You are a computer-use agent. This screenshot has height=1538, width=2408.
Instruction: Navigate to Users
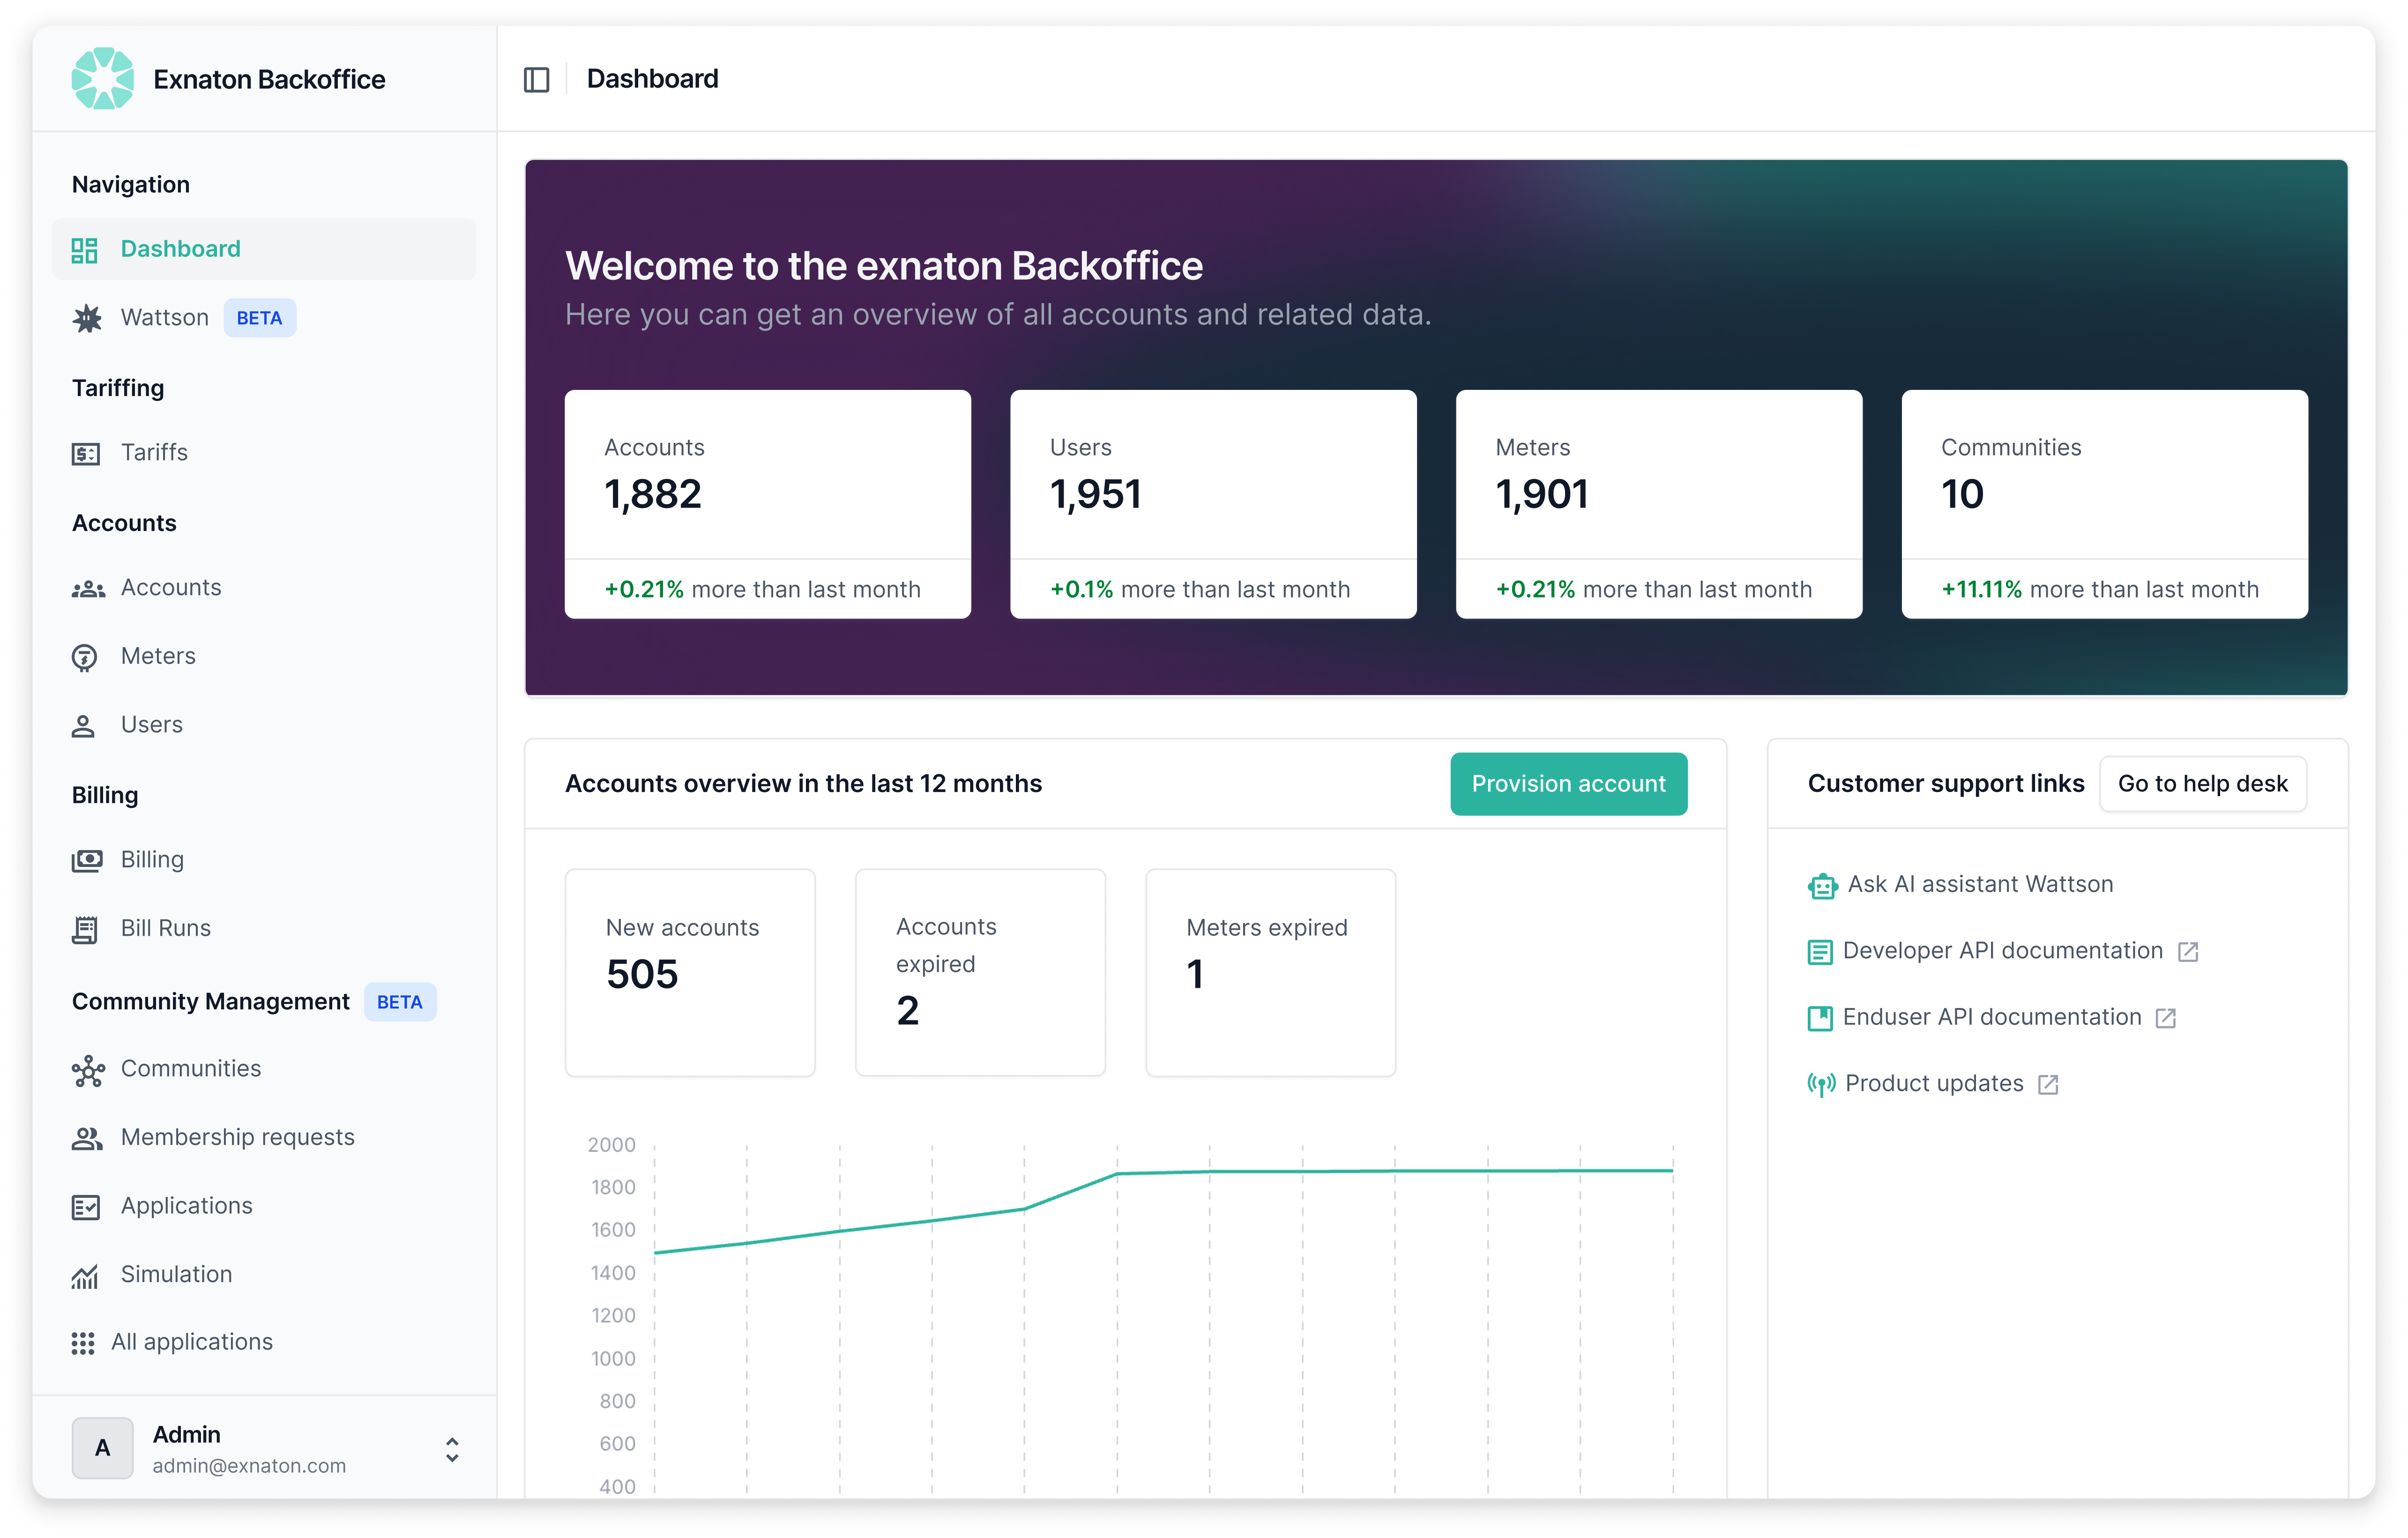click(264, 725)
